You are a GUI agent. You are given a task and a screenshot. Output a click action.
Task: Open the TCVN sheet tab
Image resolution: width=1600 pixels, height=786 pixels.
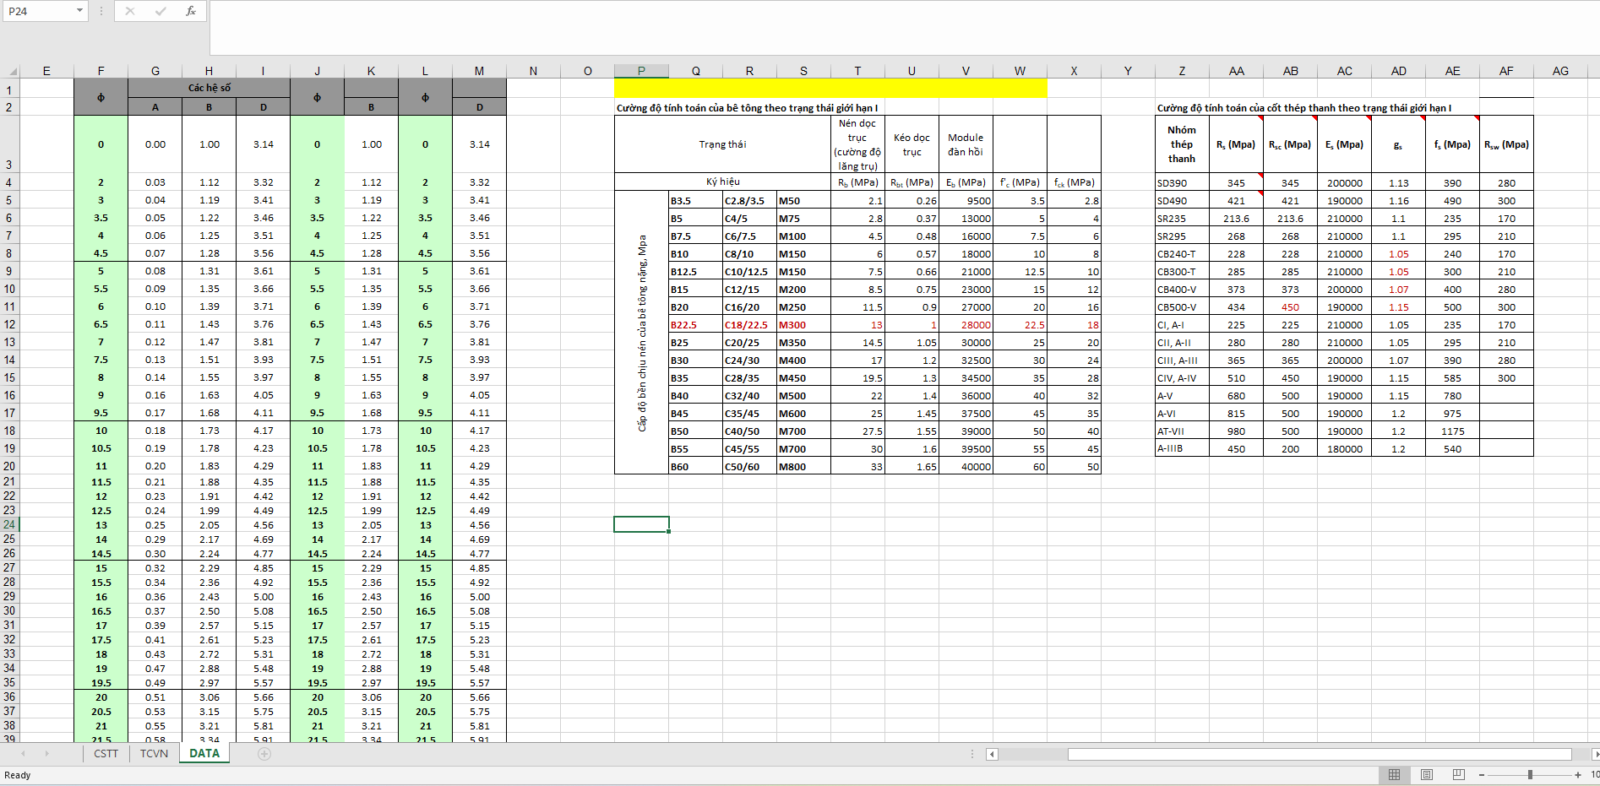(x=154, y=754)
